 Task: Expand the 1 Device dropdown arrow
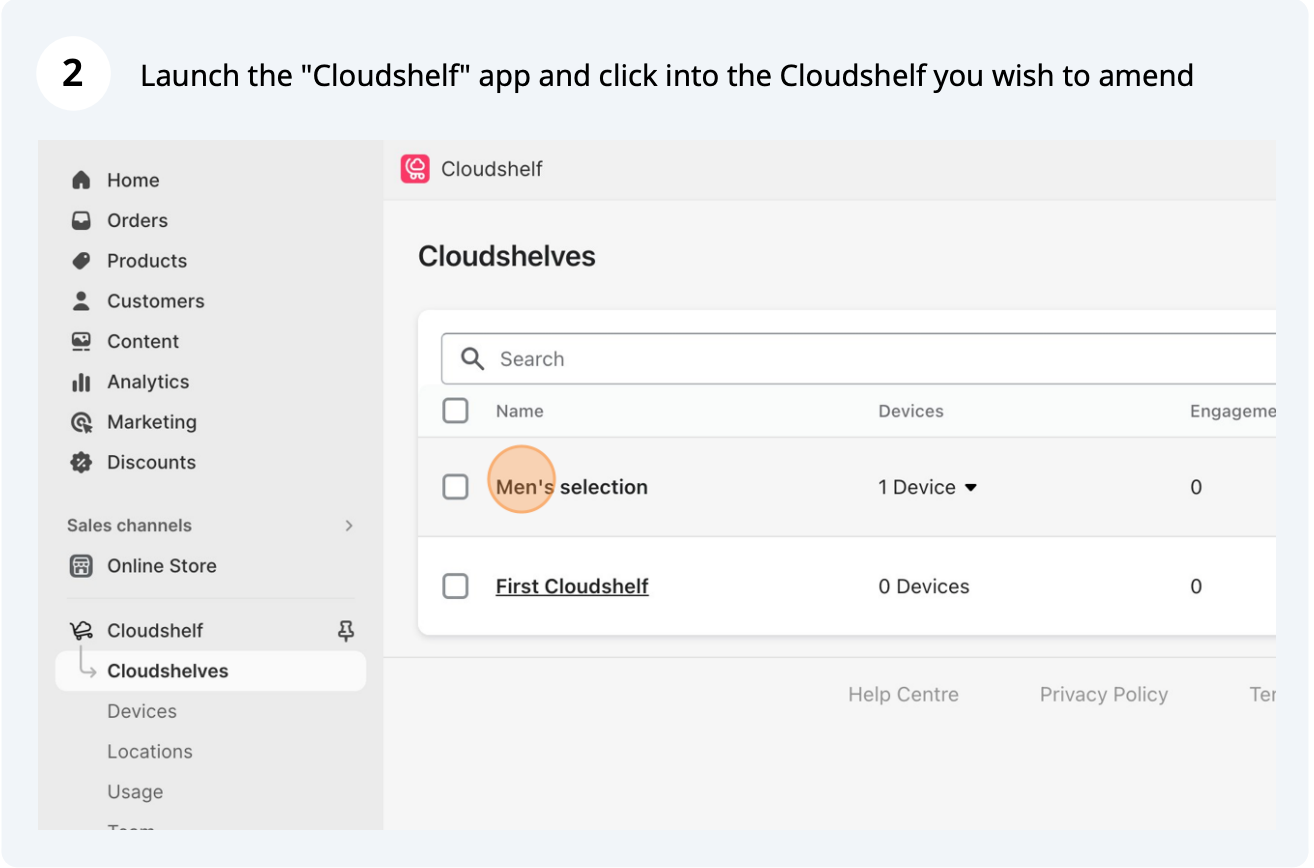[x=970, y=488]
